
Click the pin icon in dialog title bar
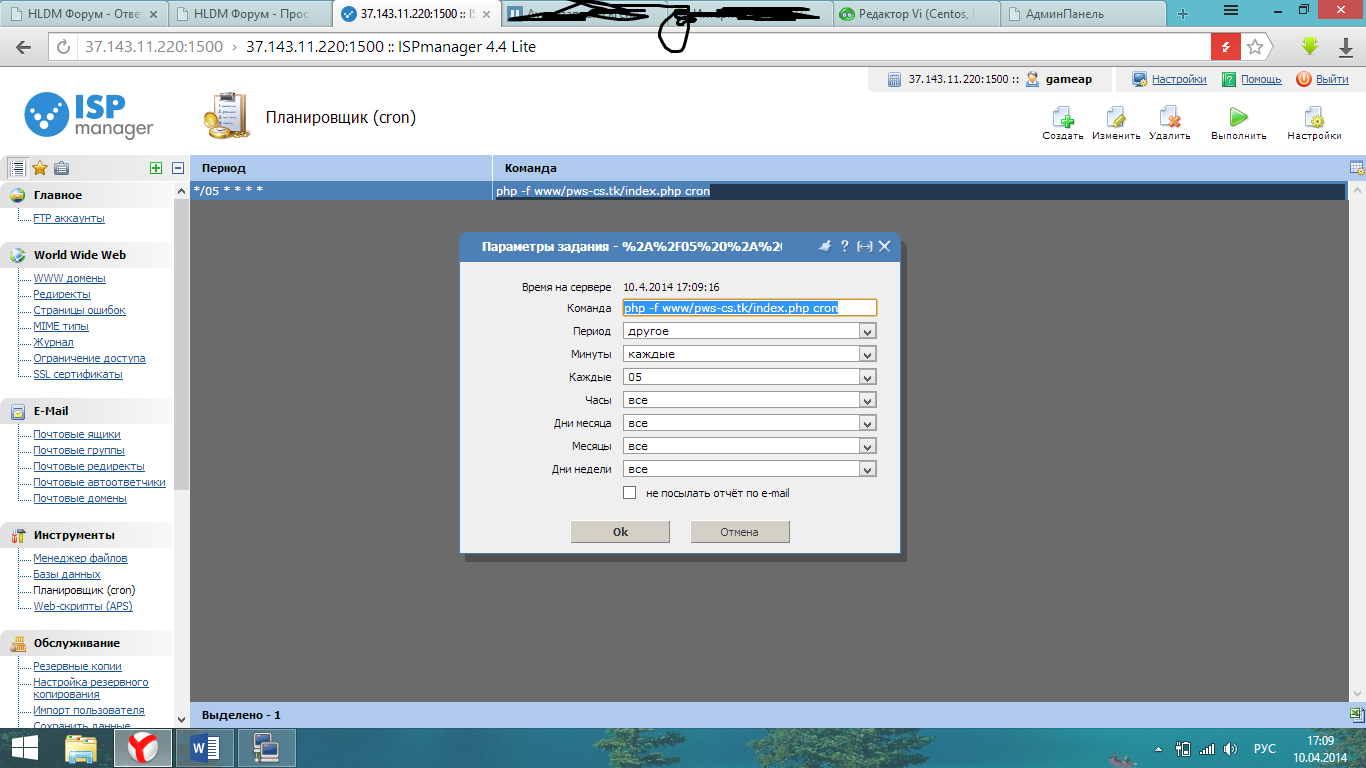point(825,246)
